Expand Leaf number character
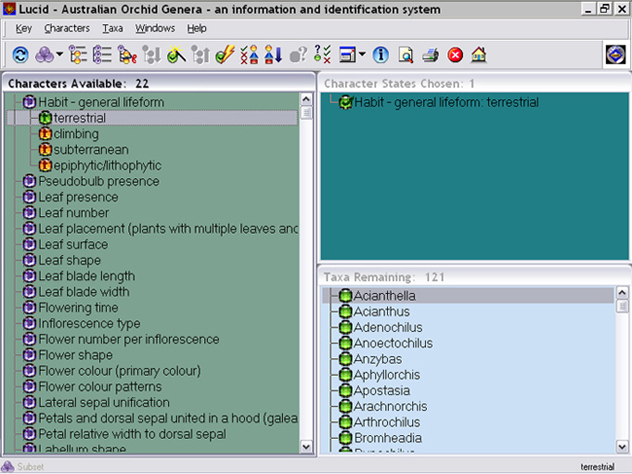Image resolution: width=632 pixels, height=474 pixels. point(29,212)
